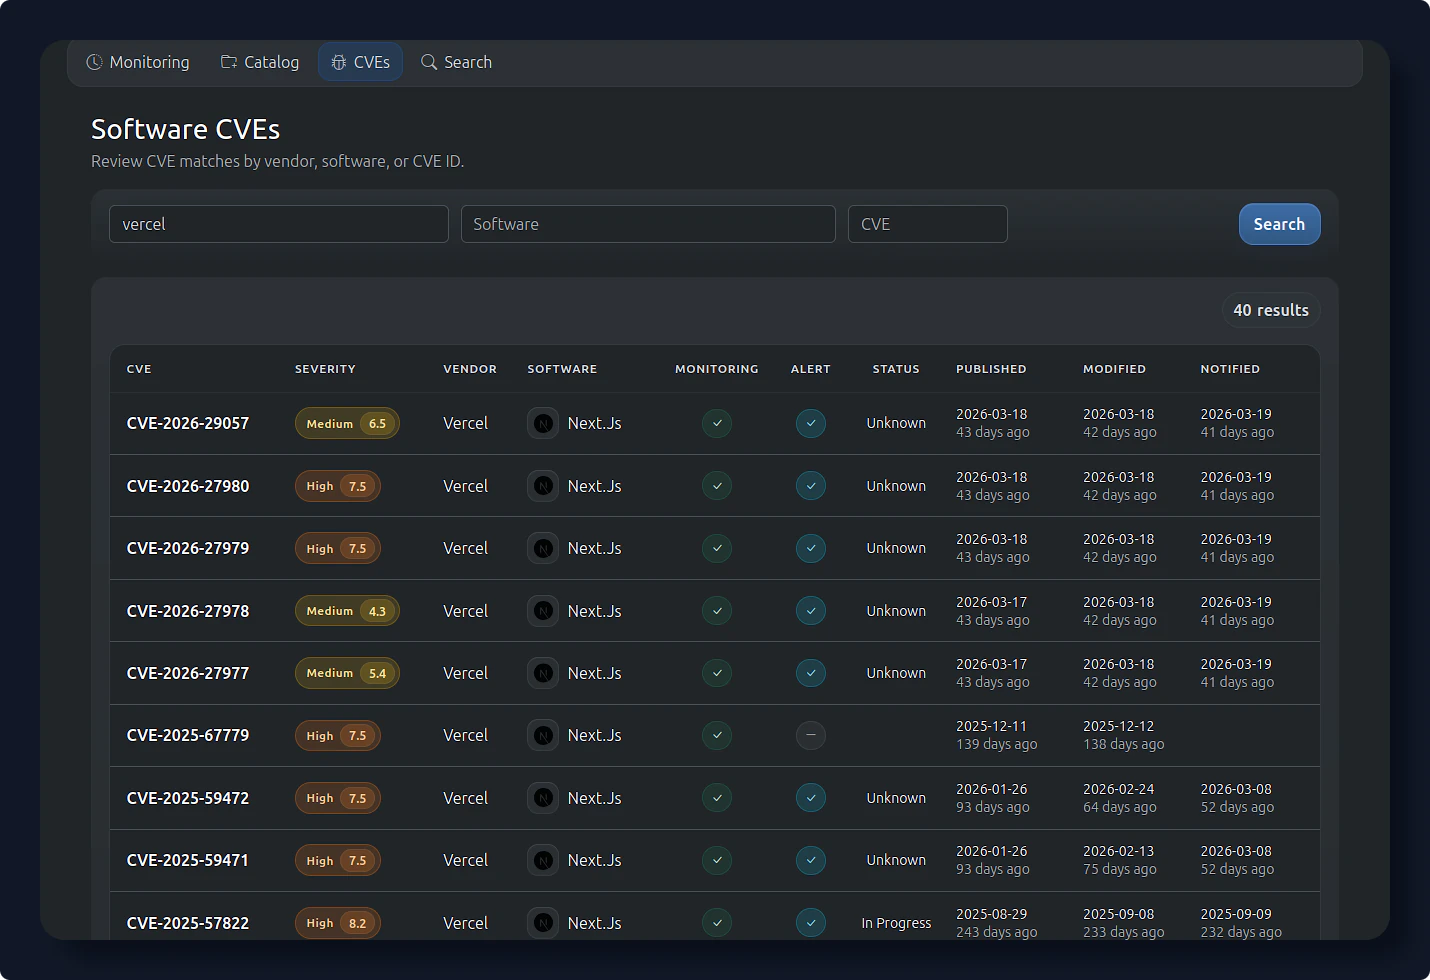
Task: Click the vendor field containing vercel
Action: (279, 224)
